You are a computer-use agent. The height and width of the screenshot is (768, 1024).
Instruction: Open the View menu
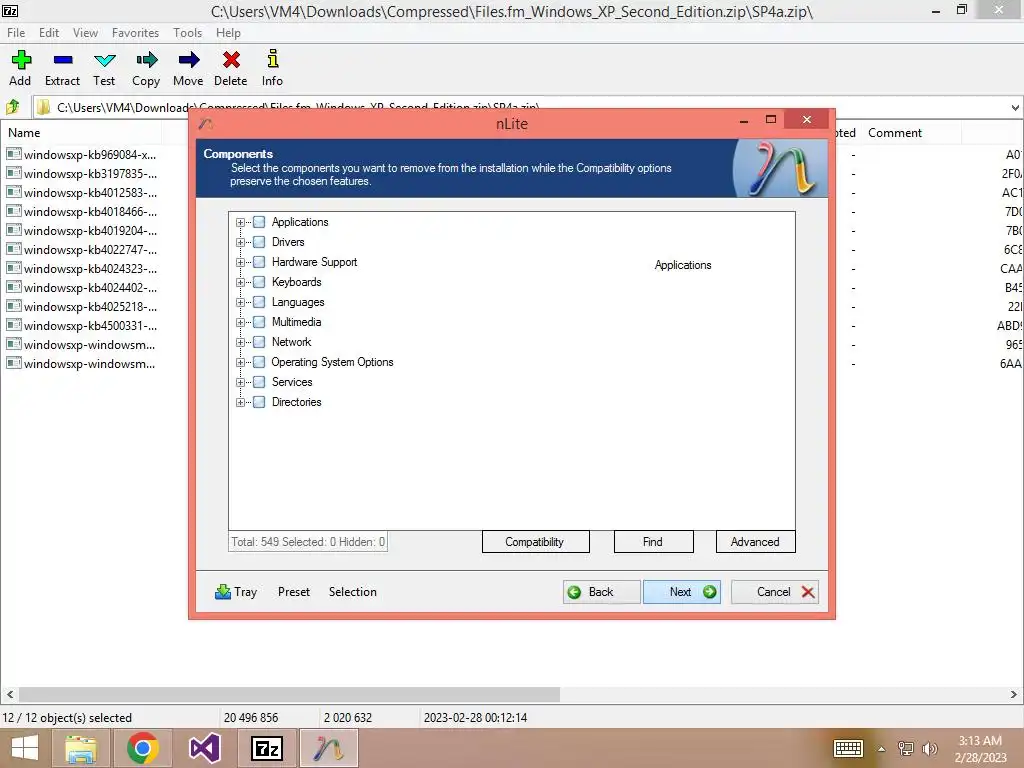(85, 33)
